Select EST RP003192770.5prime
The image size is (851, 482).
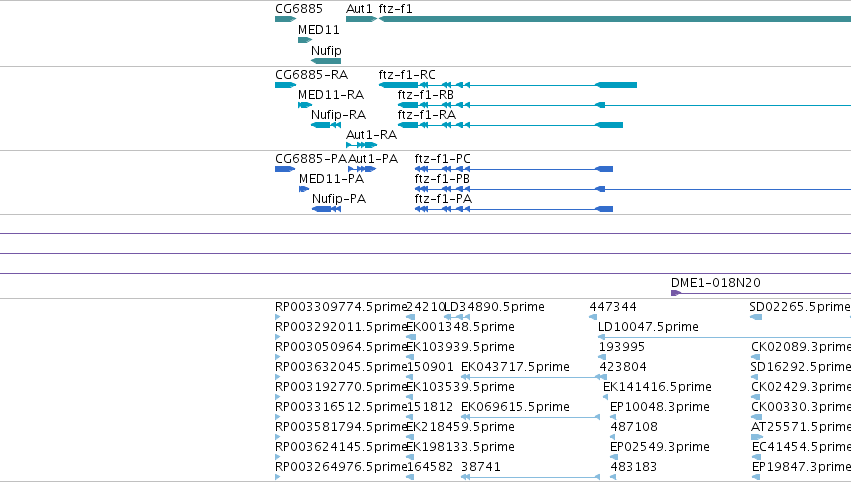coord(341,387)
